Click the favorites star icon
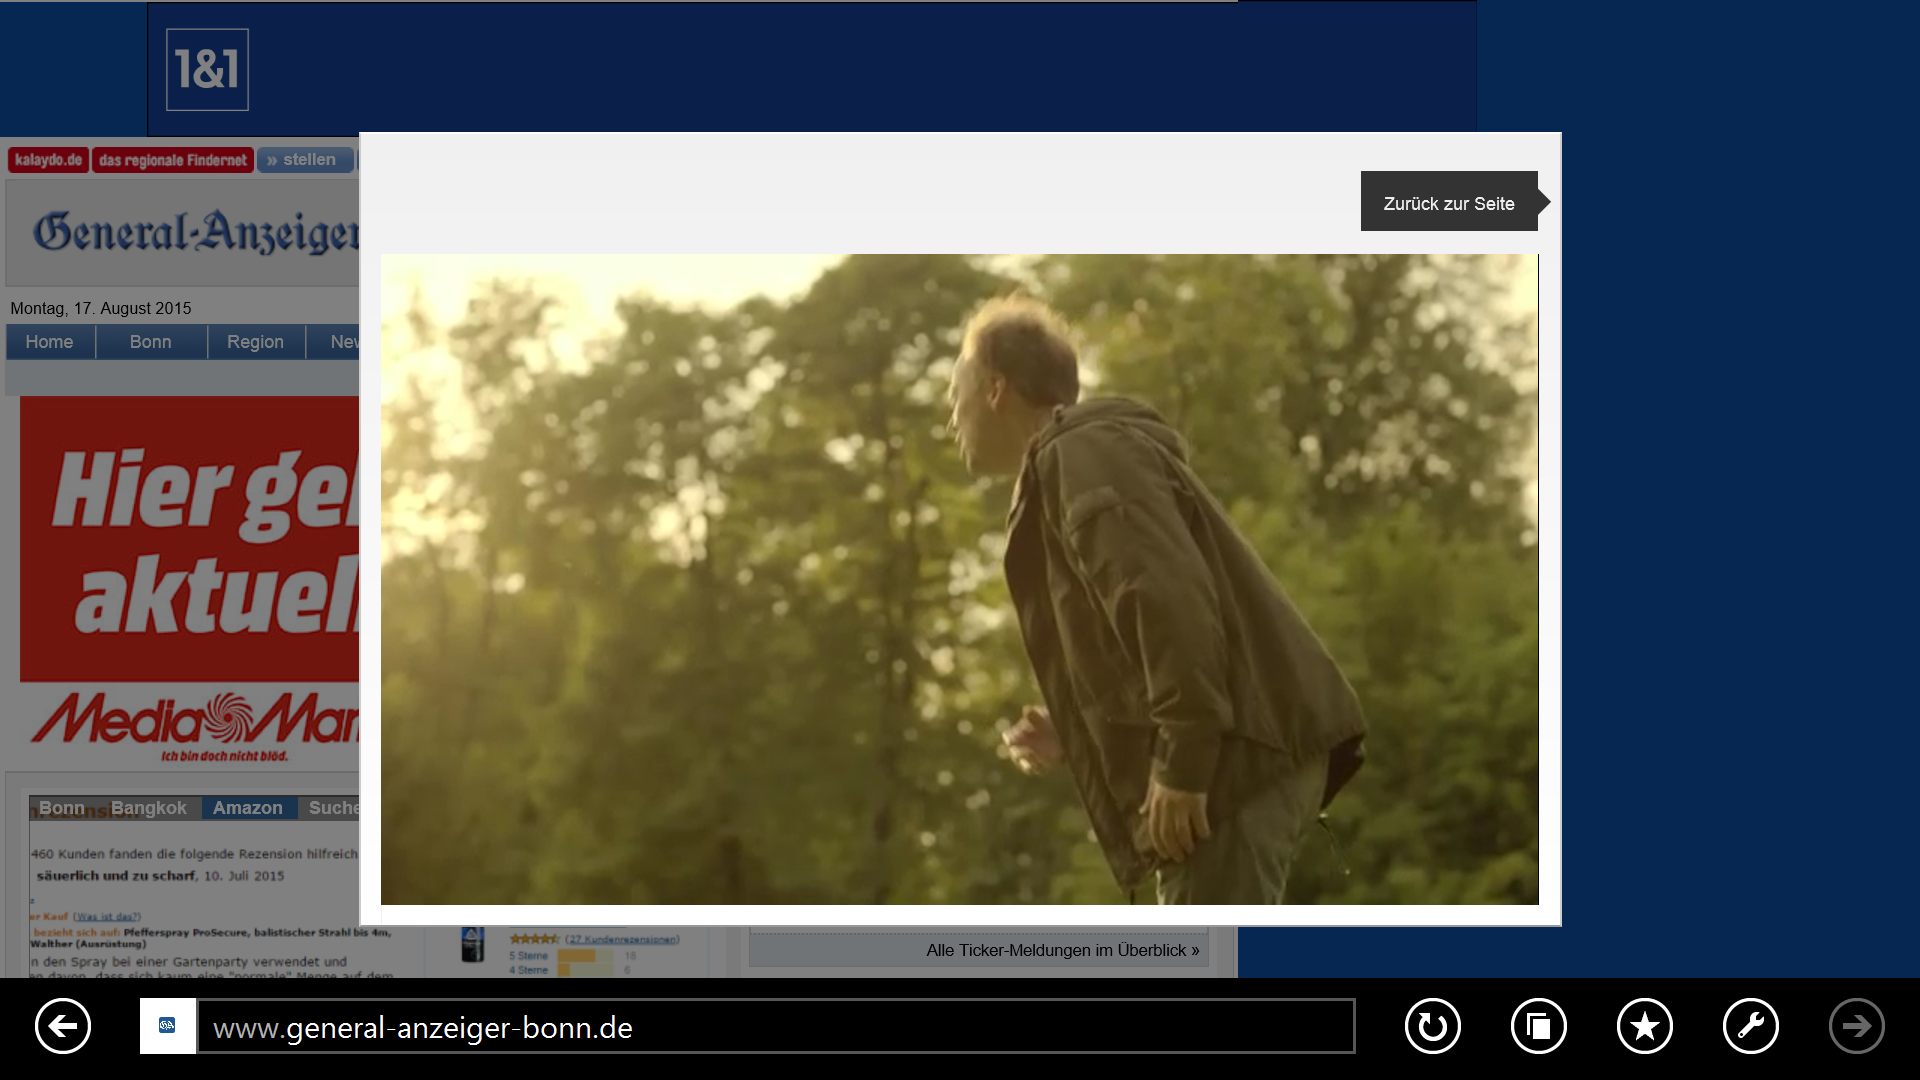 pyautogui.click(x=1644, y=1026)
